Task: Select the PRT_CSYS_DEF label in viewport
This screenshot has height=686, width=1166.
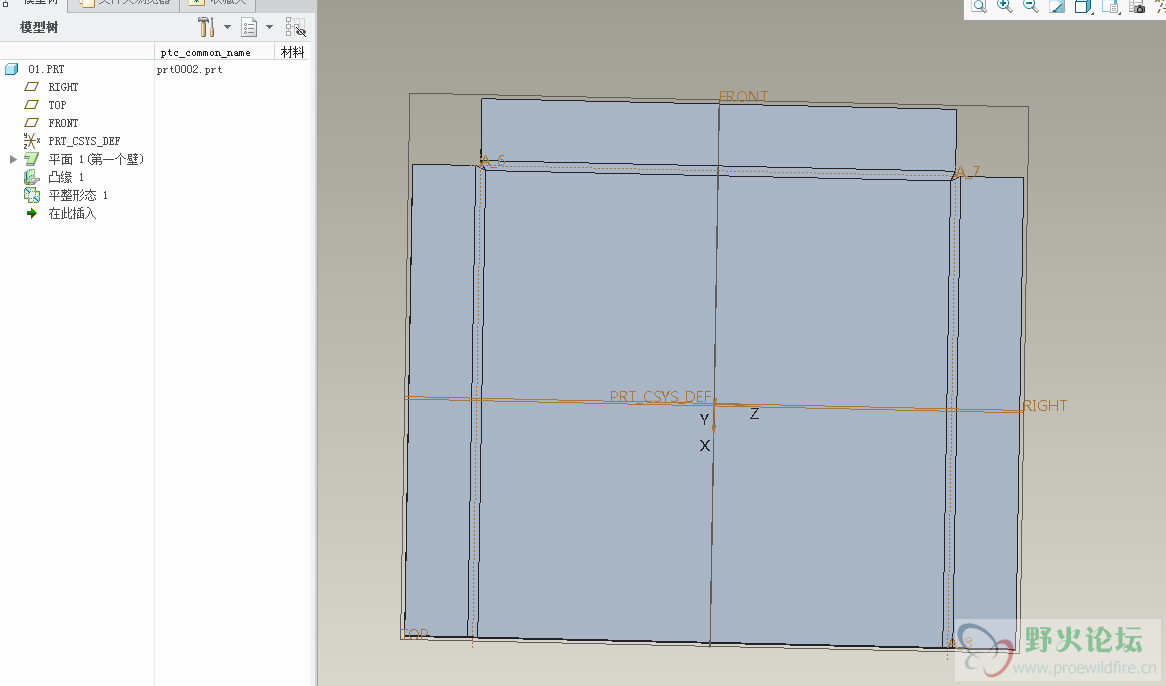Action: (660, 396)
